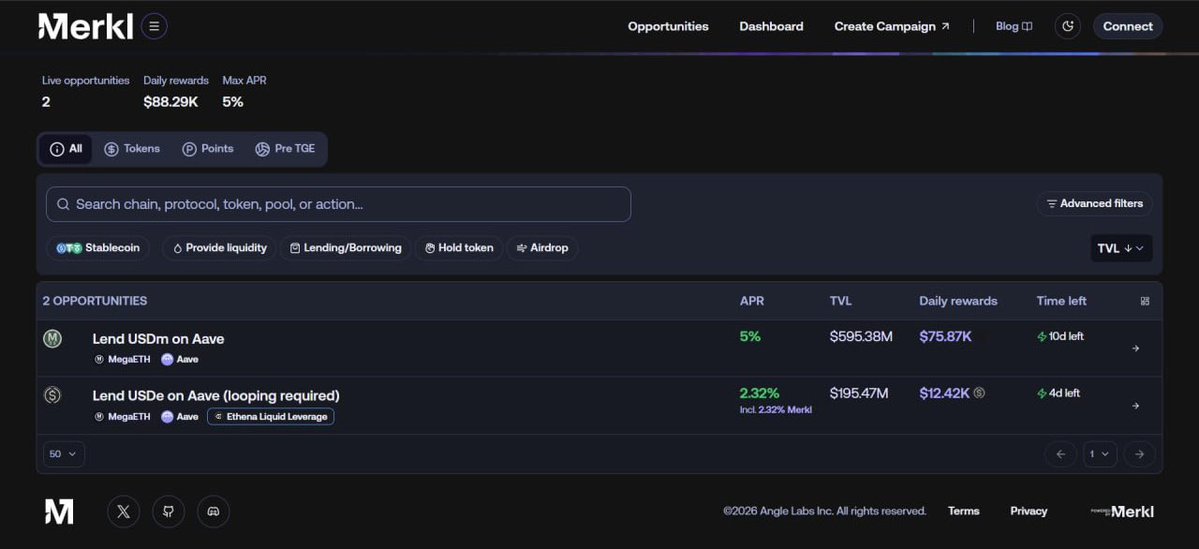Click the Connect wallet button
1199x549 pixels.
tap(1128, 27)
